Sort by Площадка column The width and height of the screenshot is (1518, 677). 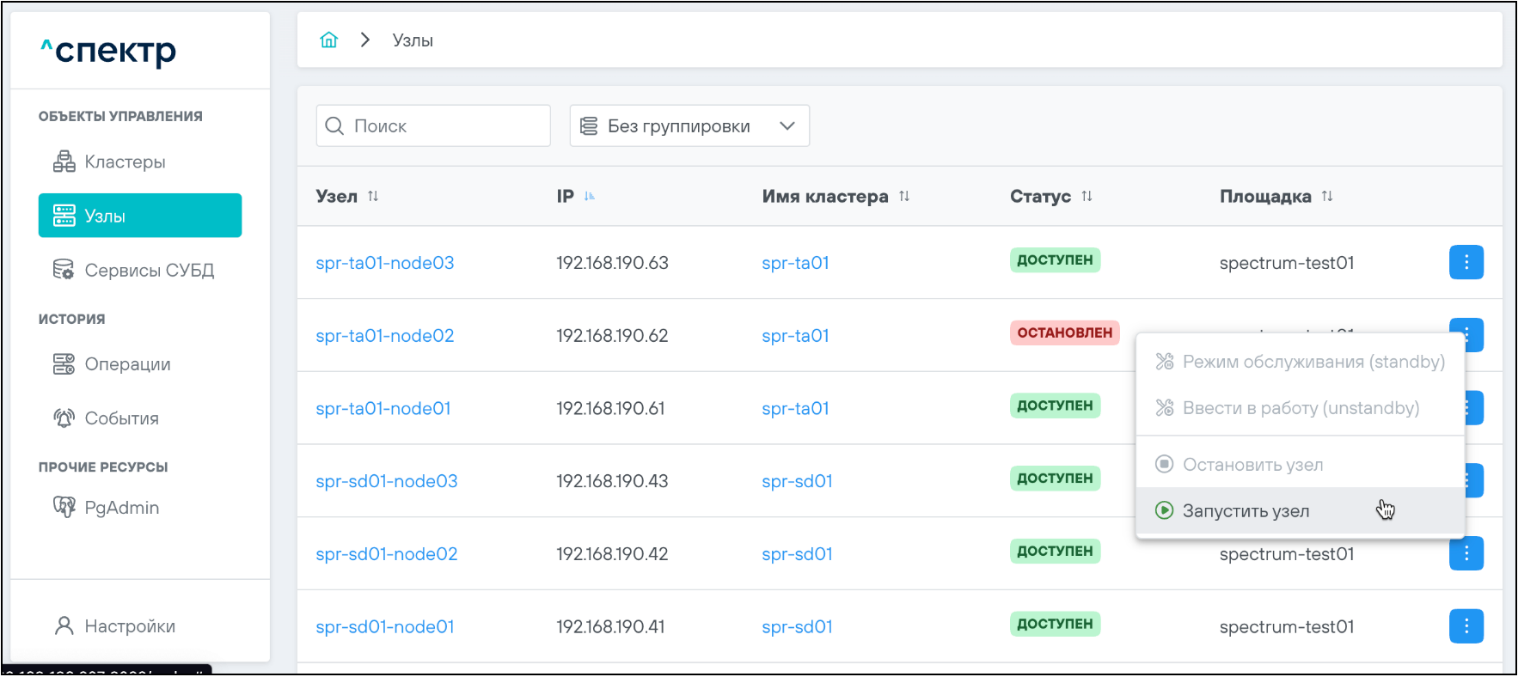(1327, 197)
